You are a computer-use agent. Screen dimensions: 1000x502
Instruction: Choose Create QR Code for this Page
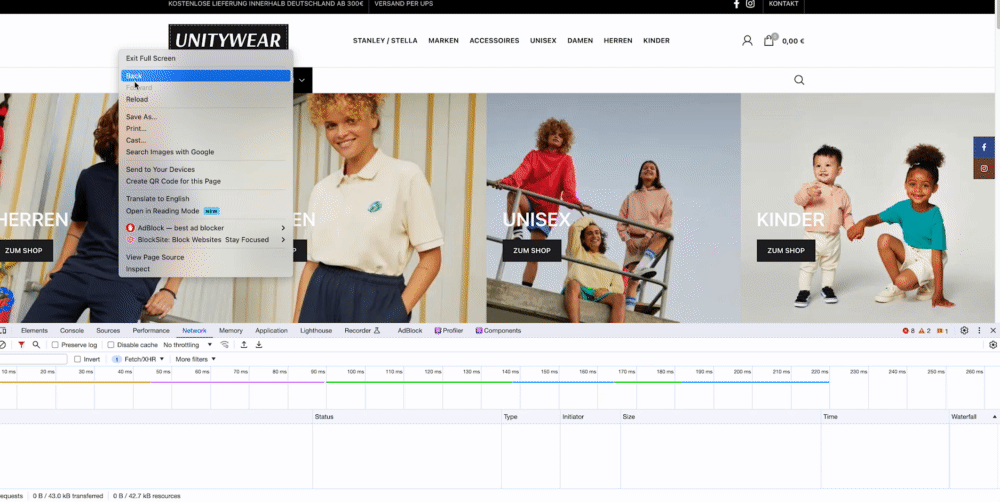205,181
